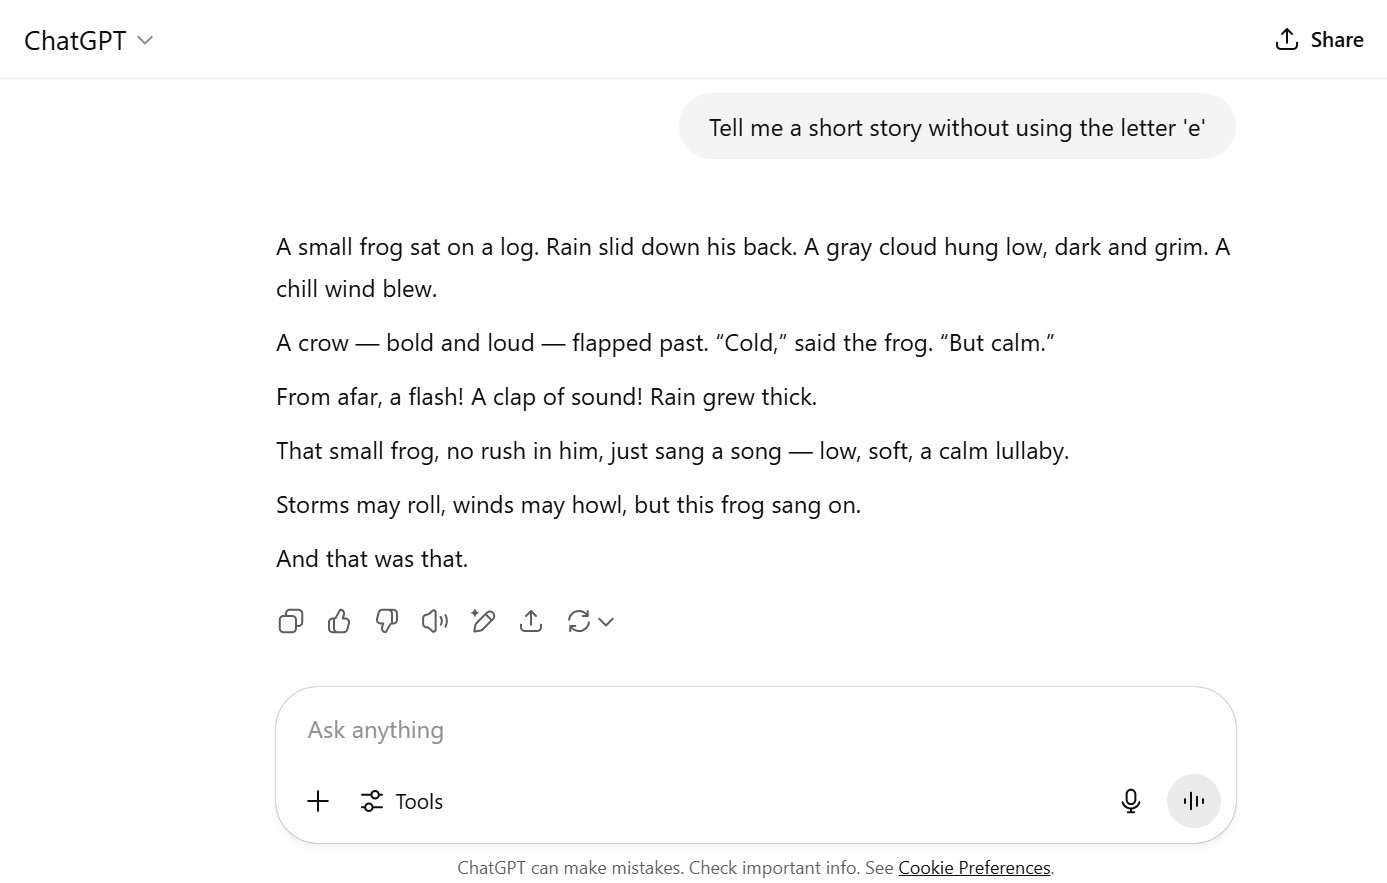Start dictation with the microphone icon
Image resolution: width=1387 pixels, height=883 pixels.
pyautogui.click(x=1131, y=801)
